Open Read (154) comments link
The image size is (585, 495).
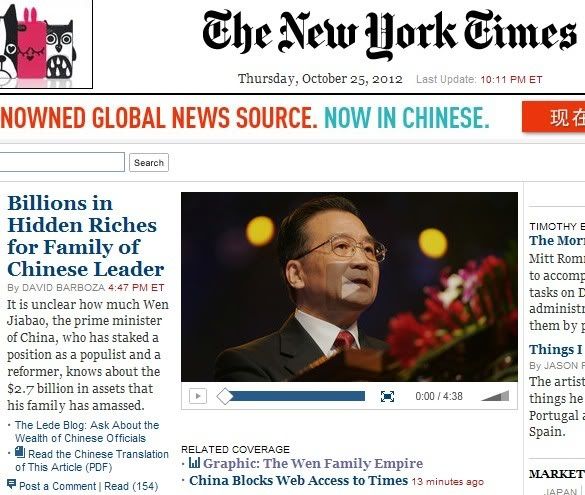point(131,486)
